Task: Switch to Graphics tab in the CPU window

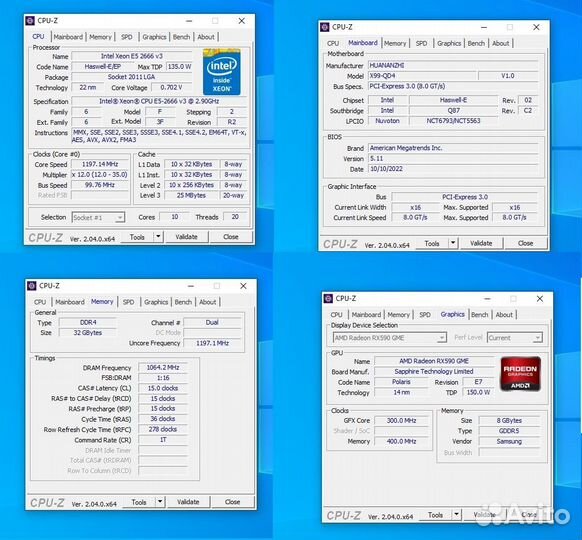Action: coord(154,37)
